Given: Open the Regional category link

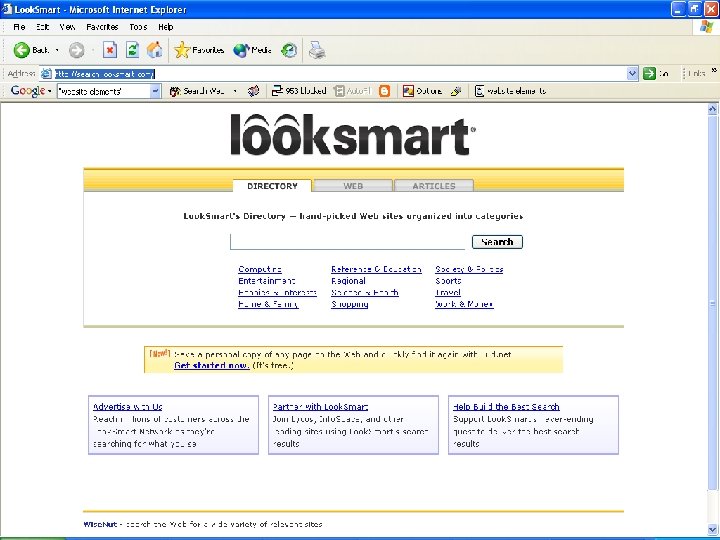Looking at the screenshot, I should pyautogui.click(x=348, y=281).
